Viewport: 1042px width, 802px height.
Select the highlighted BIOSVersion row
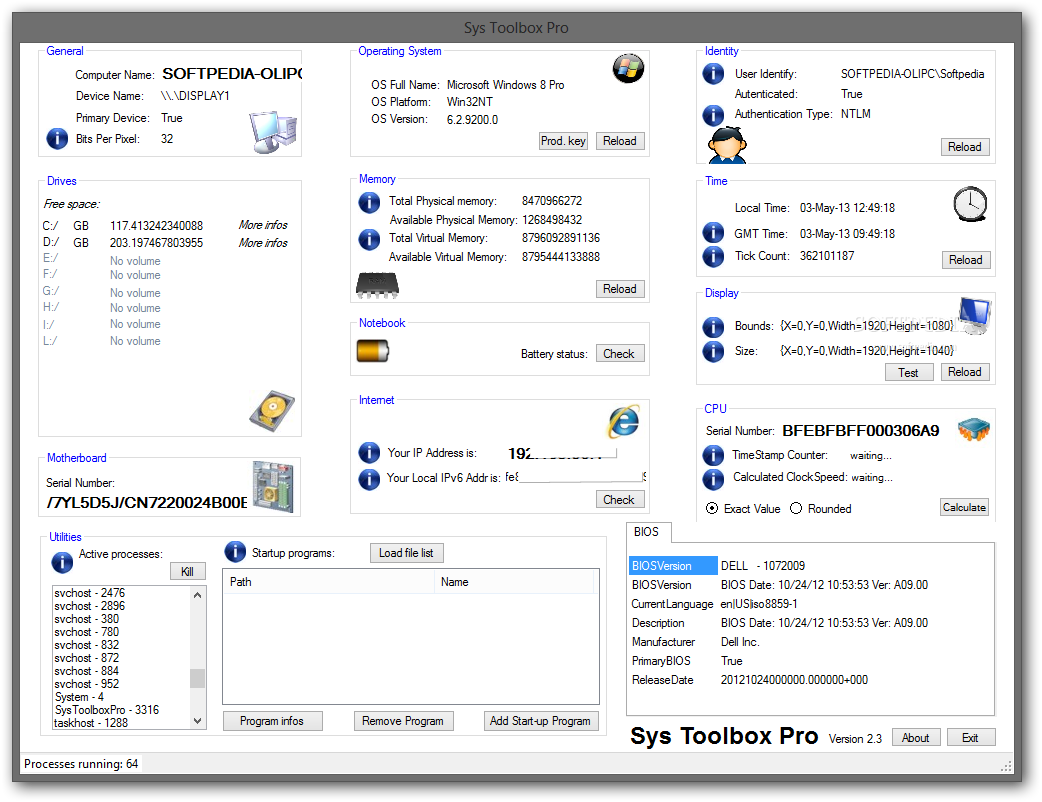[673, 565]
